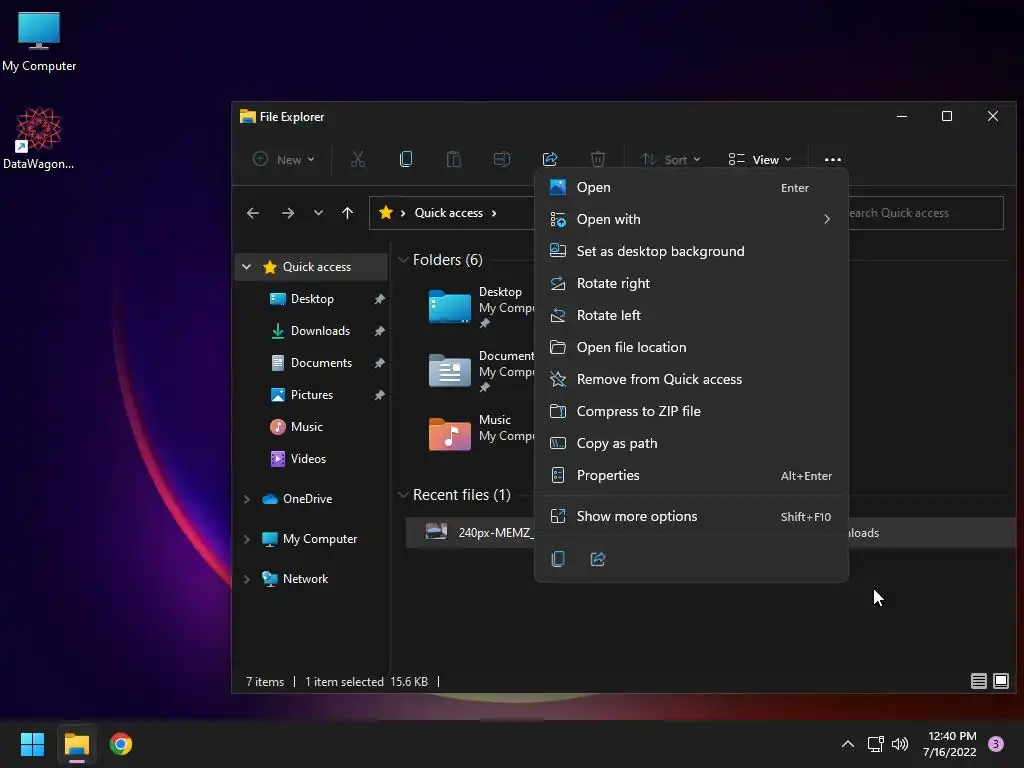Click the Share icon in toolbar
The width and height of the screenshot is (1024, 768).
[x=550, y=159]
